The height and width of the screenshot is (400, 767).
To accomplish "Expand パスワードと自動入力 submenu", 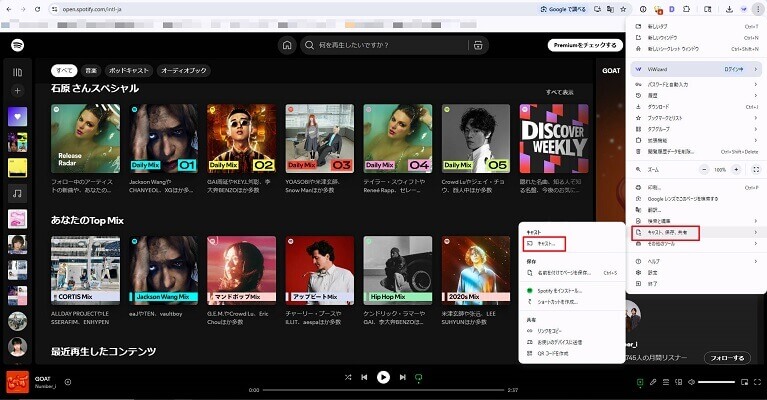I will 697,85.
